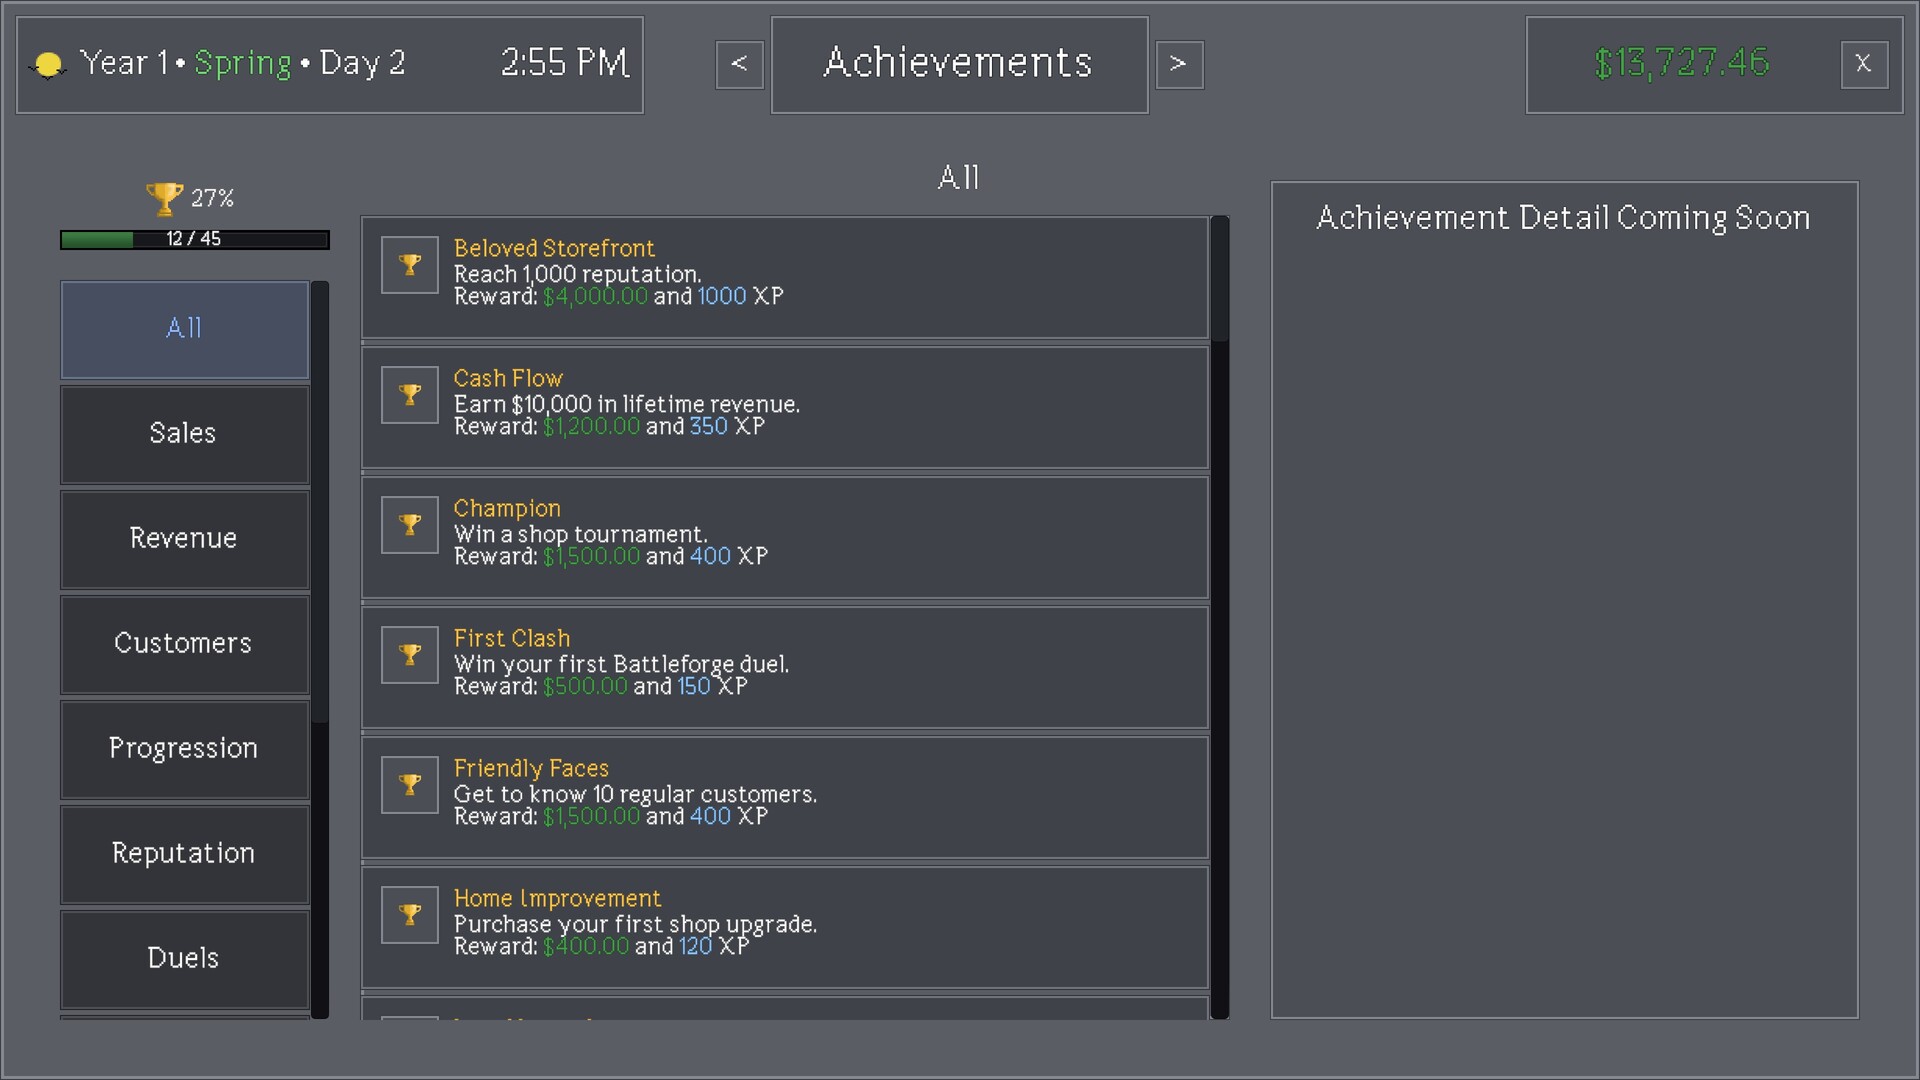Click the Achievements page title
This screenshot has height=1080, width=1920.
tap(958, 63)
